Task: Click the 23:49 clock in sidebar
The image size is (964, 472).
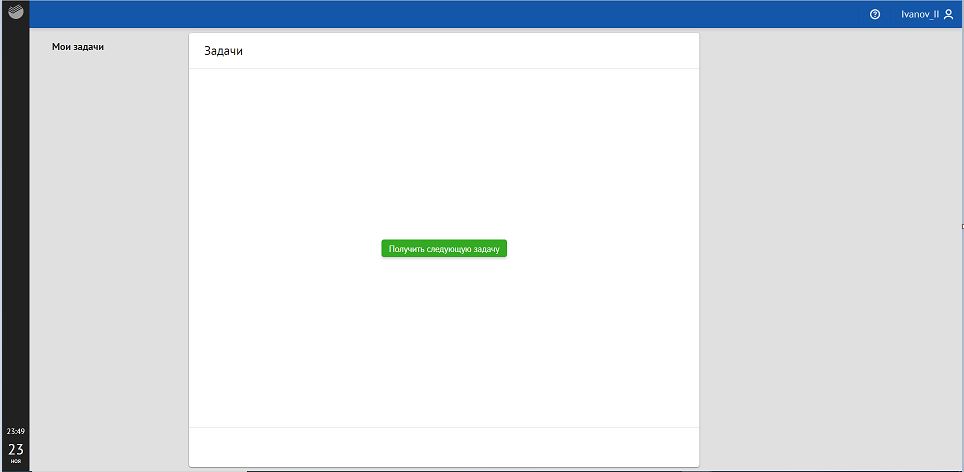Action: point(15,431)
